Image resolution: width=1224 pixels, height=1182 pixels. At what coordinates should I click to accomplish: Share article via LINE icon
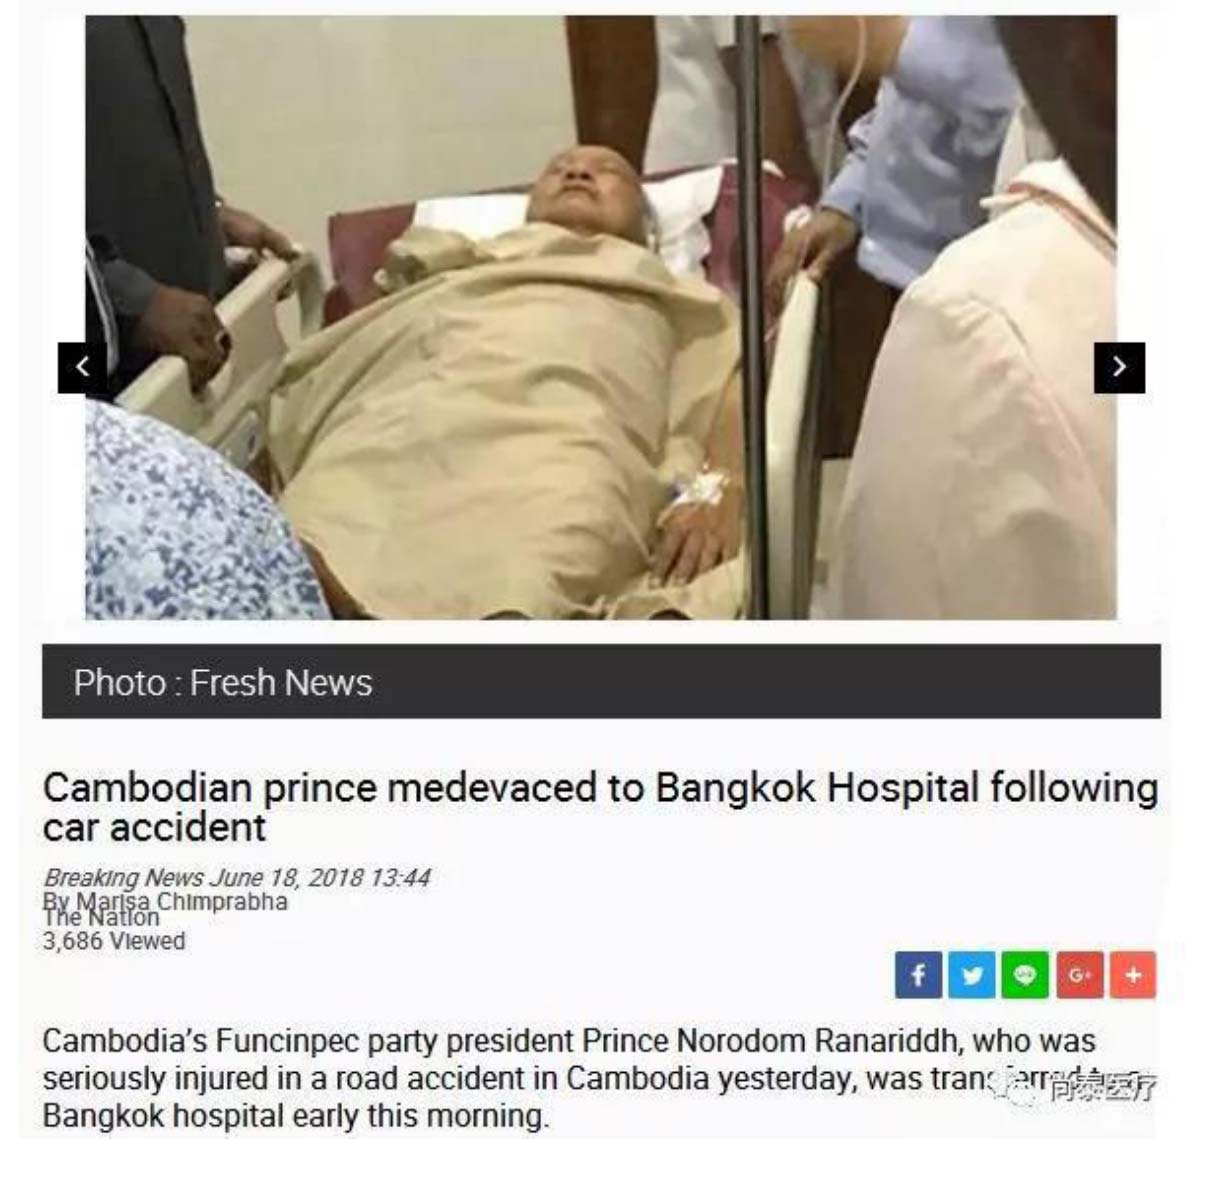tap(1025, 974)
